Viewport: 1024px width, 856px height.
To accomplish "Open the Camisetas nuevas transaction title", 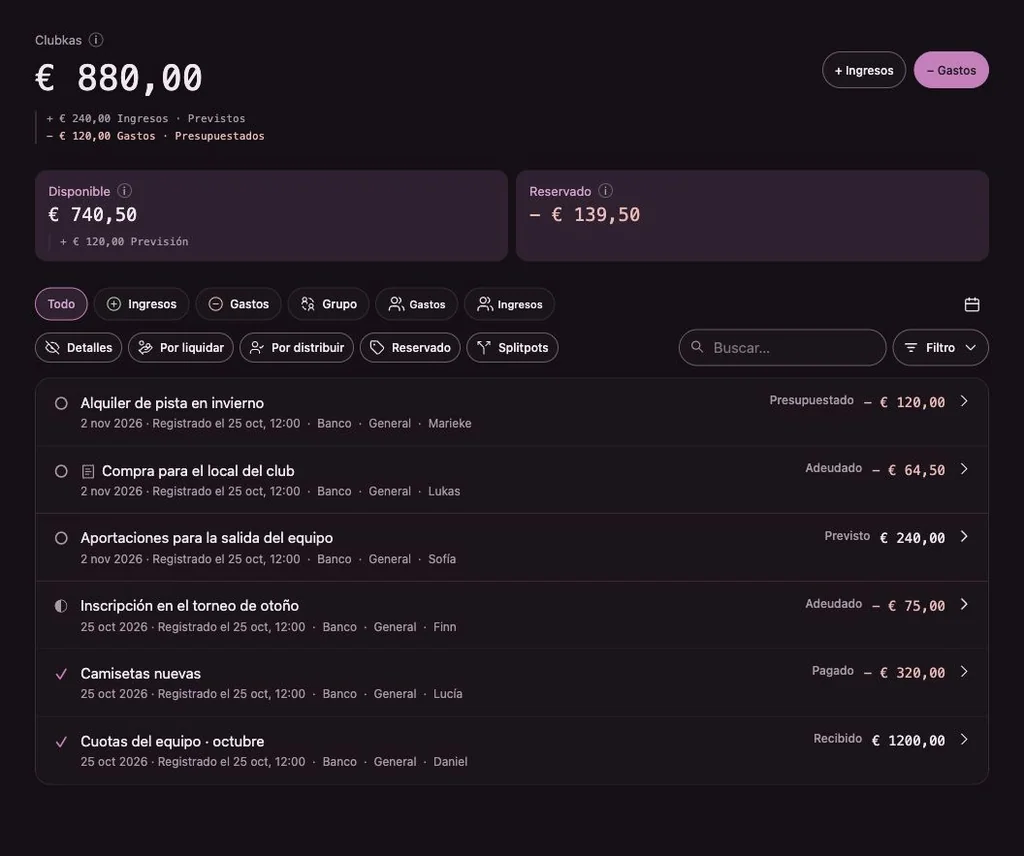I will click(x=140, y=674).
